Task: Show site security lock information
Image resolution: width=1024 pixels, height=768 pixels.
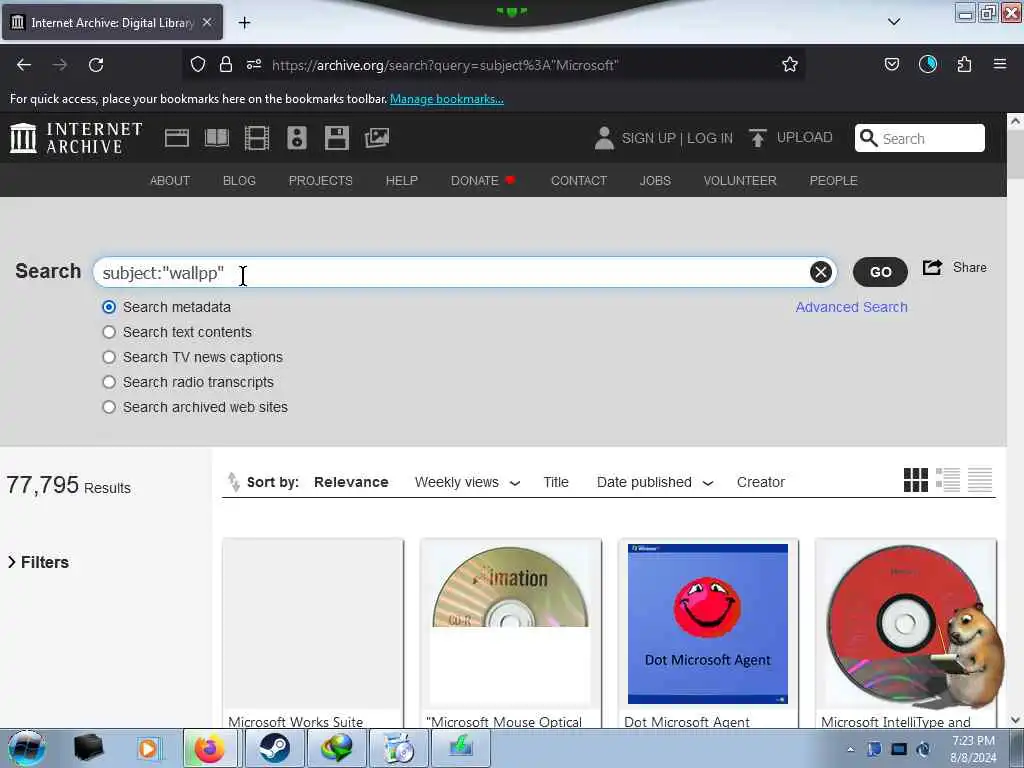Action: click(226, 64)
